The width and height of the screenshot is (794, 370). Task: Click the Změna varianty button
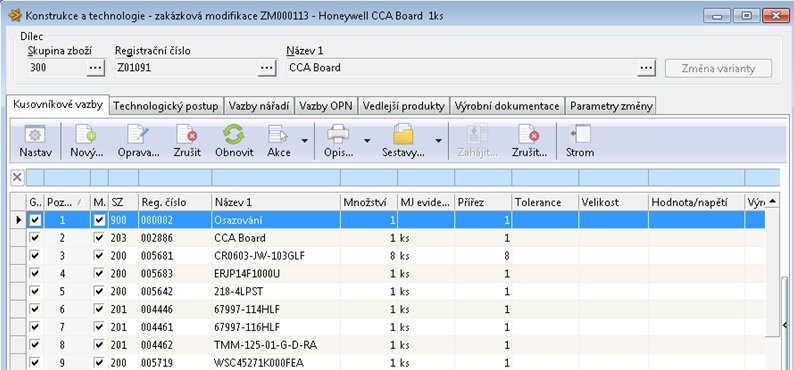pos(719,68)
